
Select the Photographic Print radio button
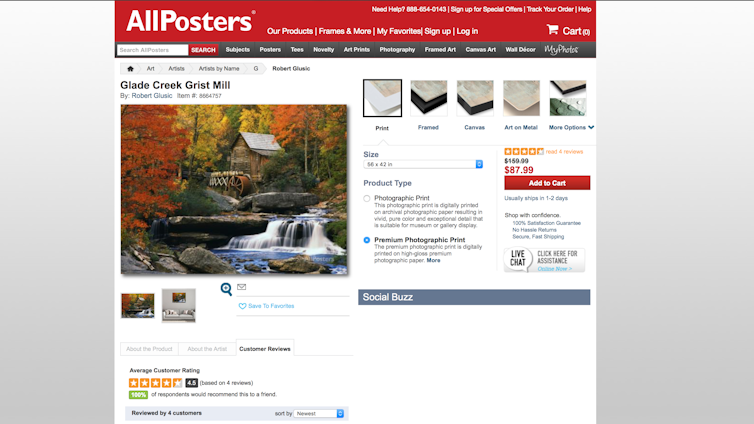pyautogui.click(x=367, y=199)
